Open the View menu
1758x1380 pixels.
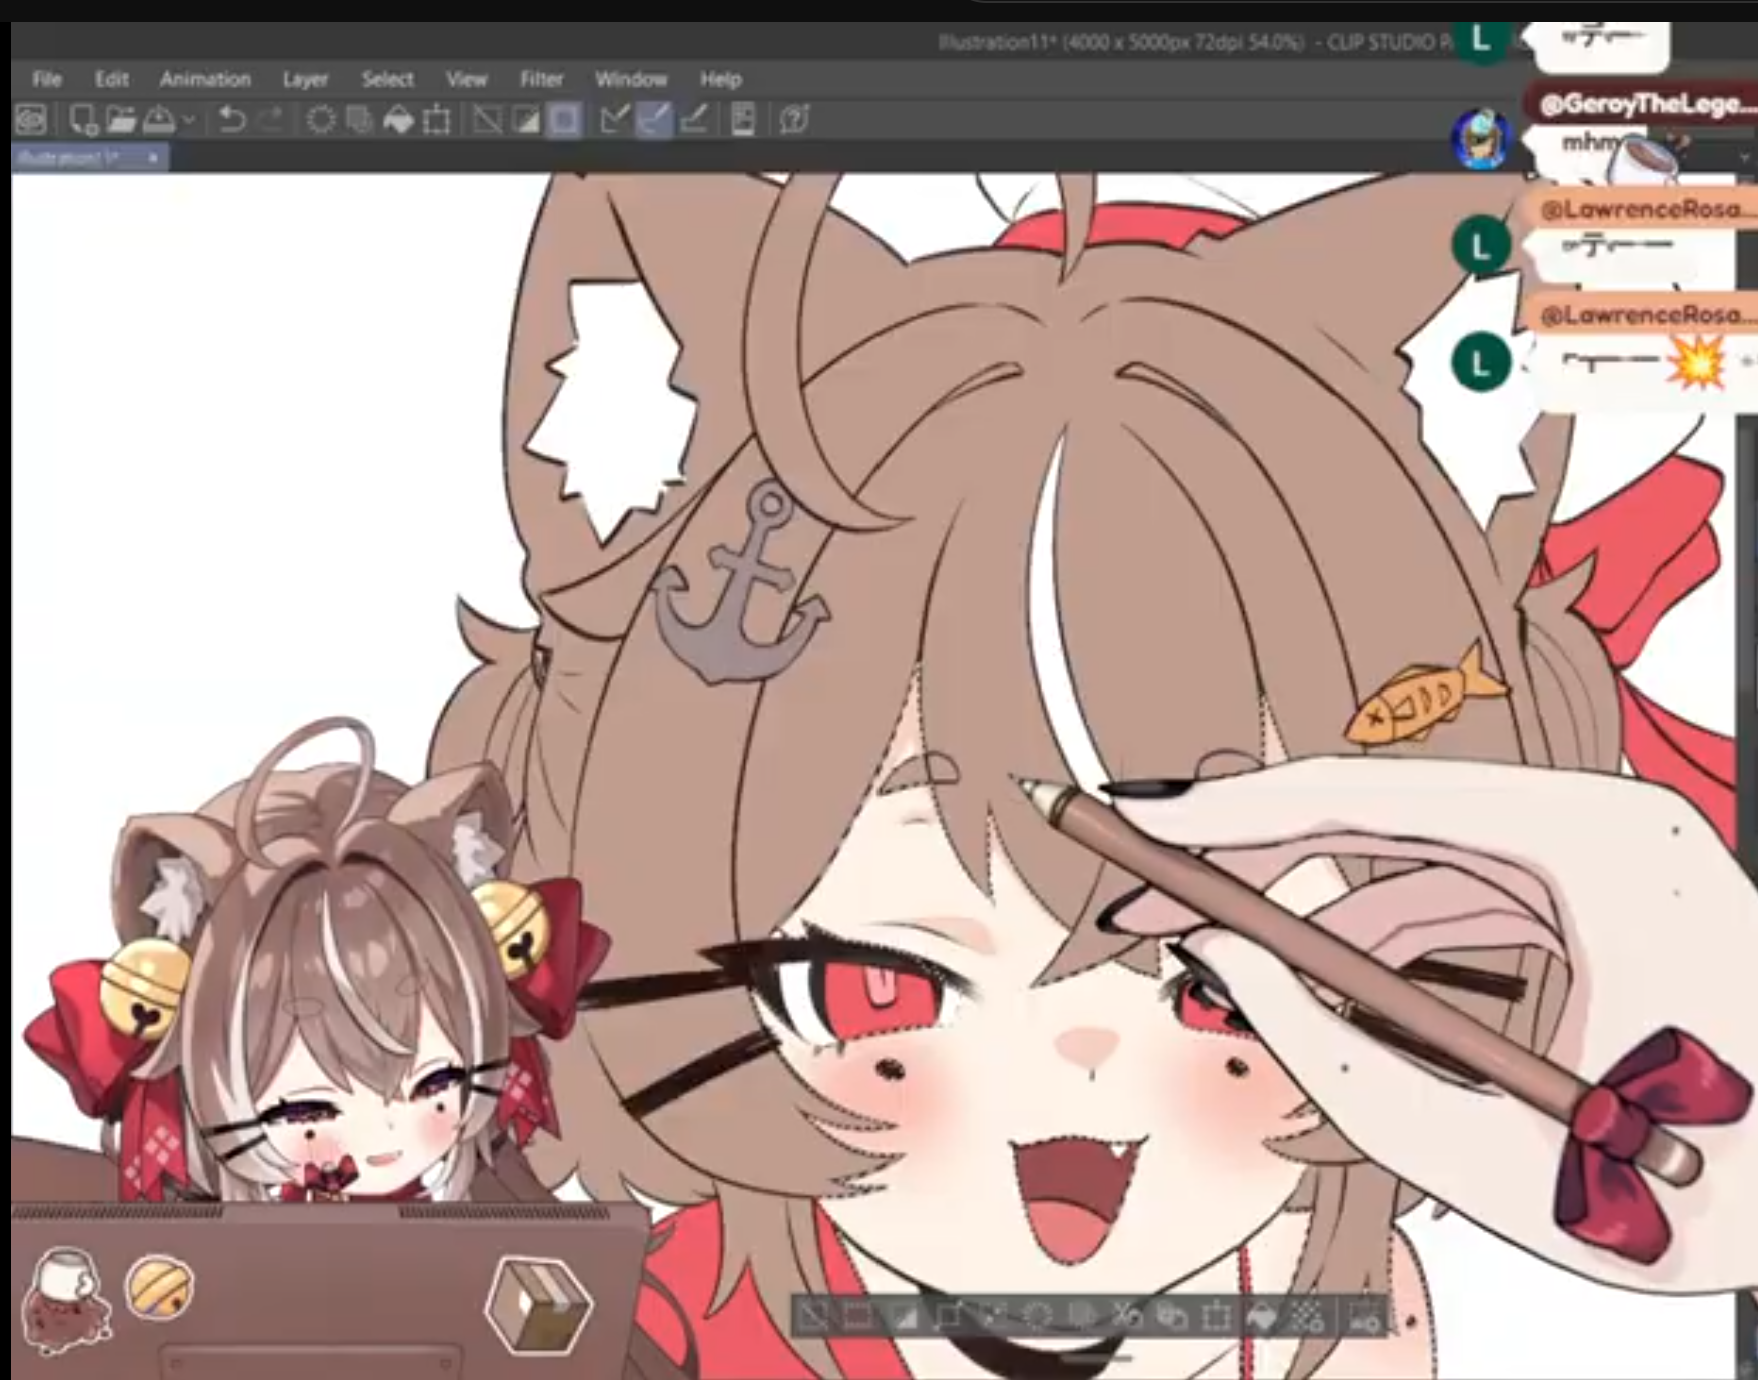click(x=466, y=79)
